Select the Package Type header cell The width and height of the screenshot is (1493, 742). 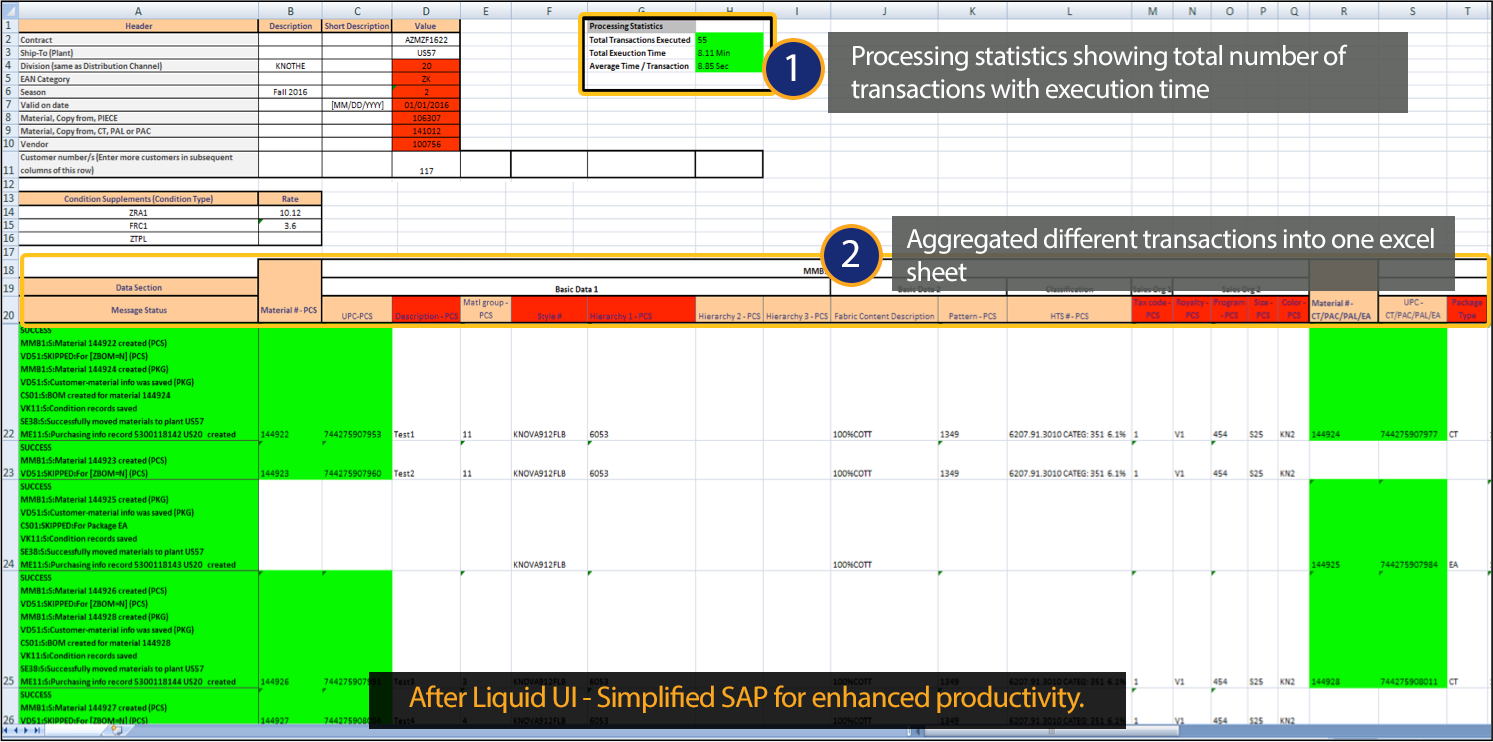pos(1467,308)
